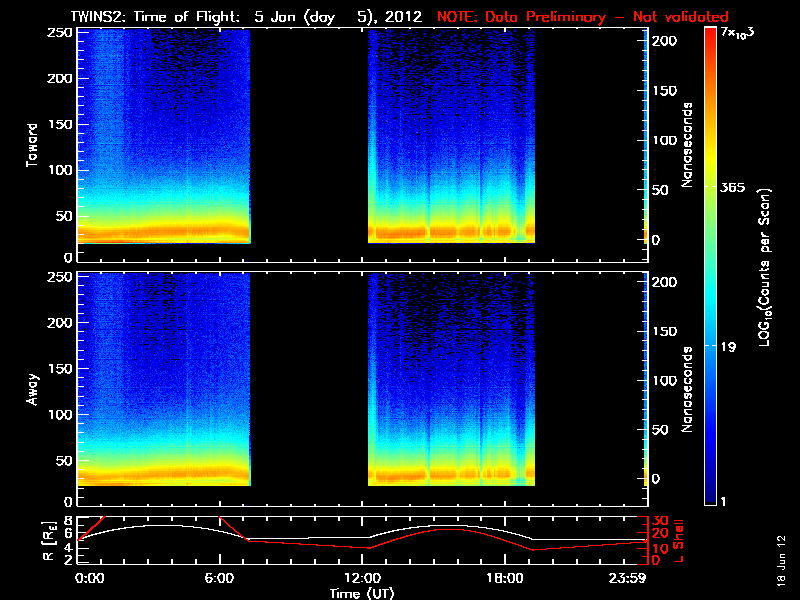Click the '100' left tick on the Away panel
Image resolution: width=800 pixels, height=600 pixels.
coord(60,414)
